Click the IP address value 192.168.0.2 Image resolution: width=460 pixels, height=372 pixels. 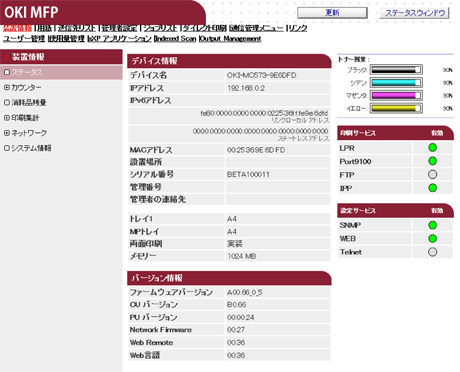click(x=246, y=88)
